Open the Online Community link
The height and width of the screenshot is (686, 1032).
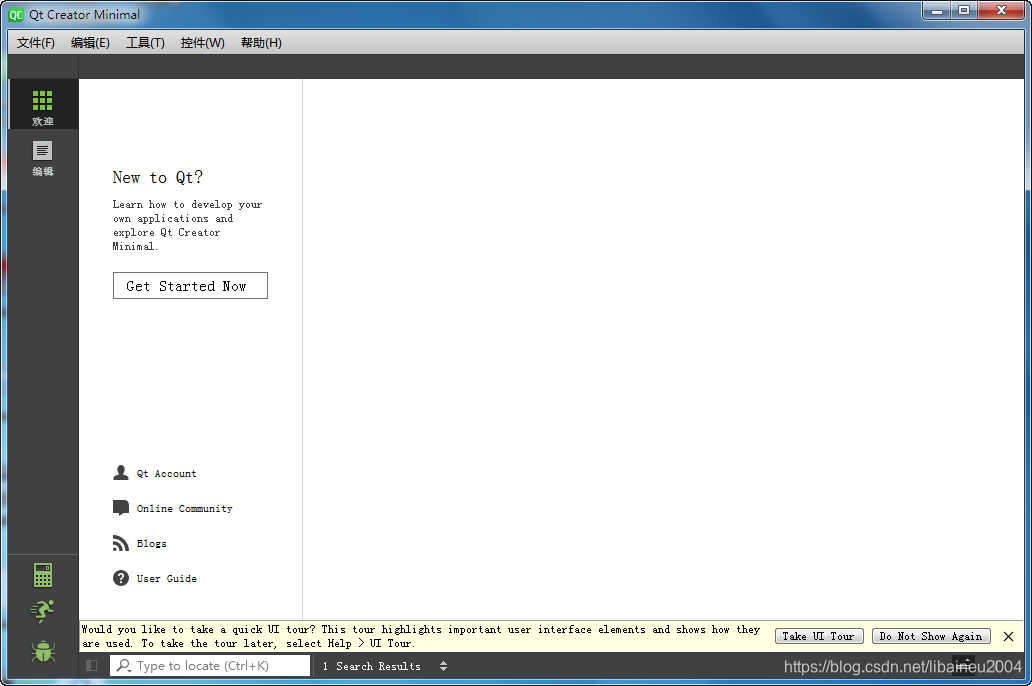[186, 508]
